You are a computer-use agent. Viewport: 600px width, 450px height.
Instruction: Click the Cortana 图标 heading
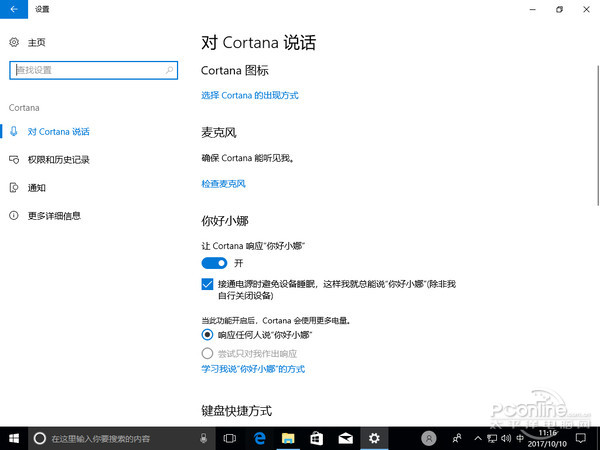(x=235, y=70)
